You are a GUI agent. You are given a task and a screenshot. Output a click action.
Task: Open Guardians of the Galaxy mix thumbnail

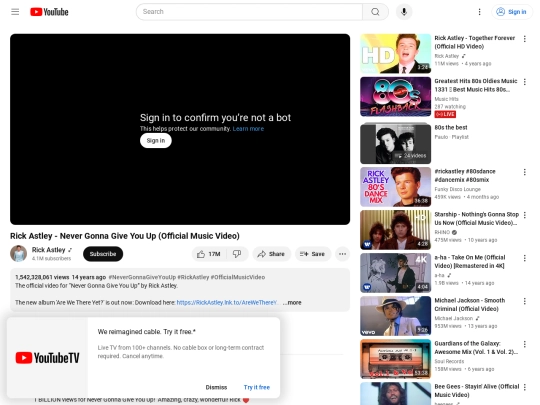click(x=395, y=359)
